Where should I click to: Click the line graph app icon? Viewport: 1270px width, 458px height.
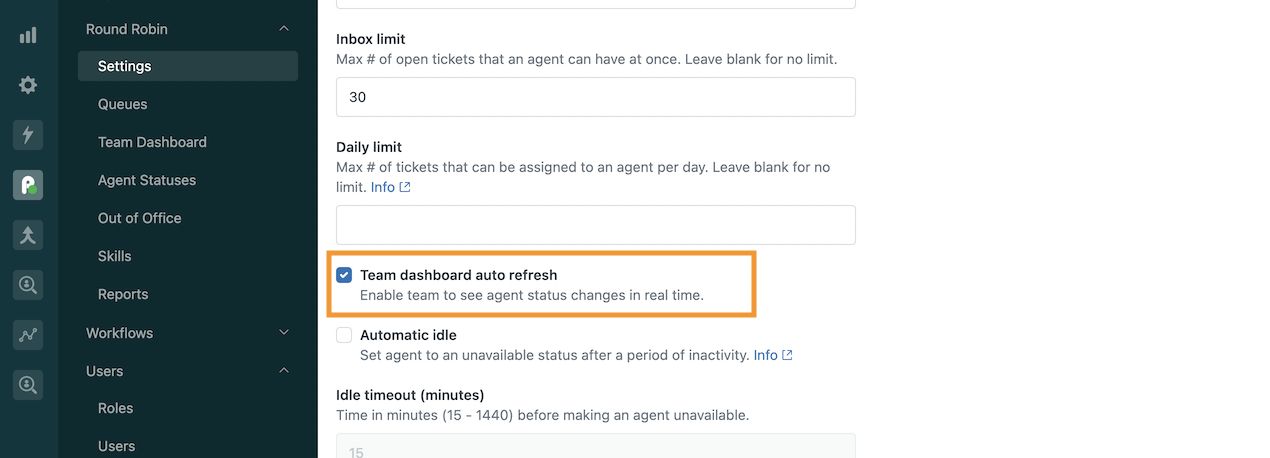coord(28,335)
